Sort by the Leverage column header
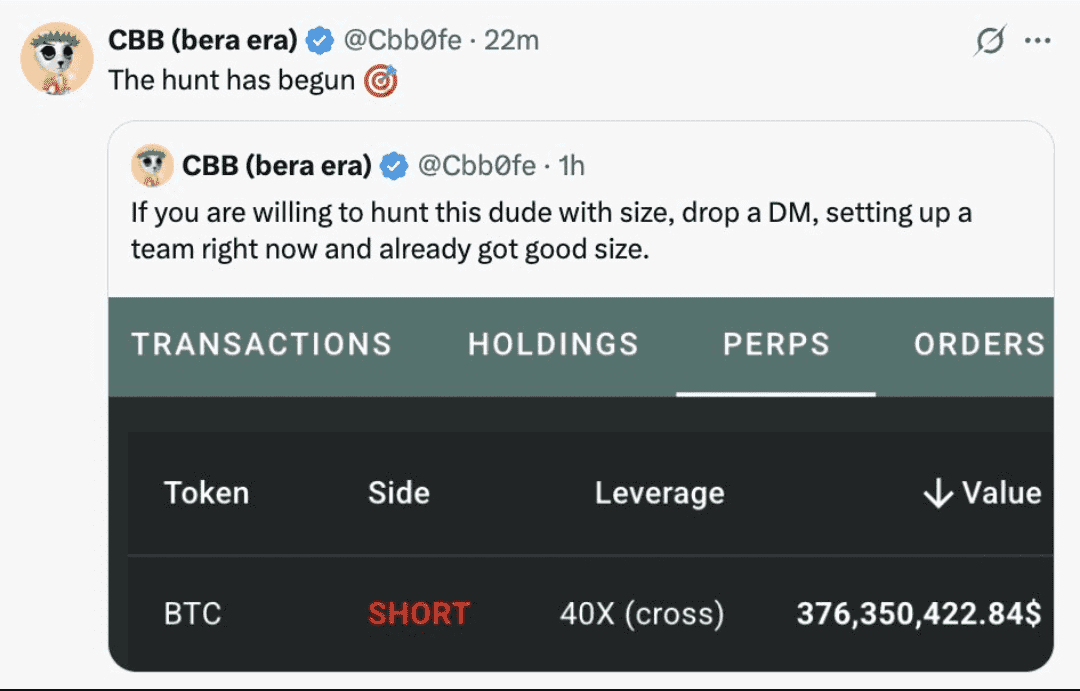 (659, 493)
